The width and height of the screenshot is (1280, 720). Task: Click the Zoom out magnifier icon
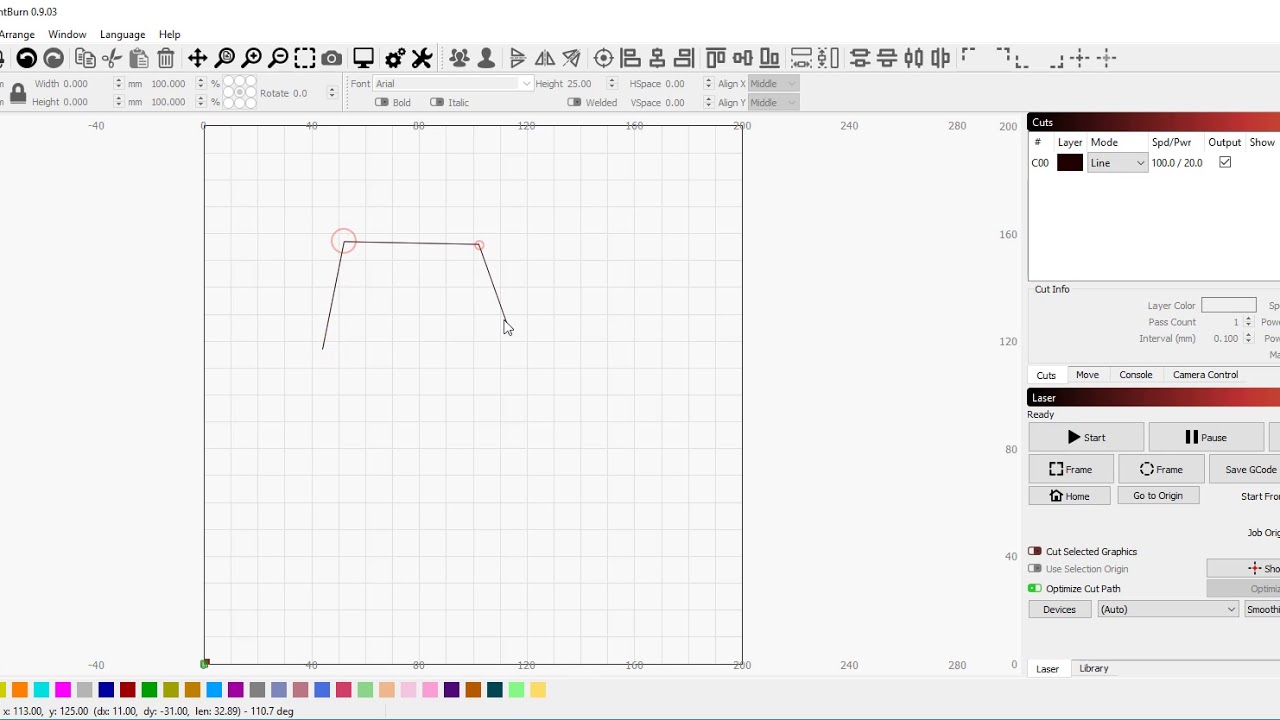(x=279, y=59)
